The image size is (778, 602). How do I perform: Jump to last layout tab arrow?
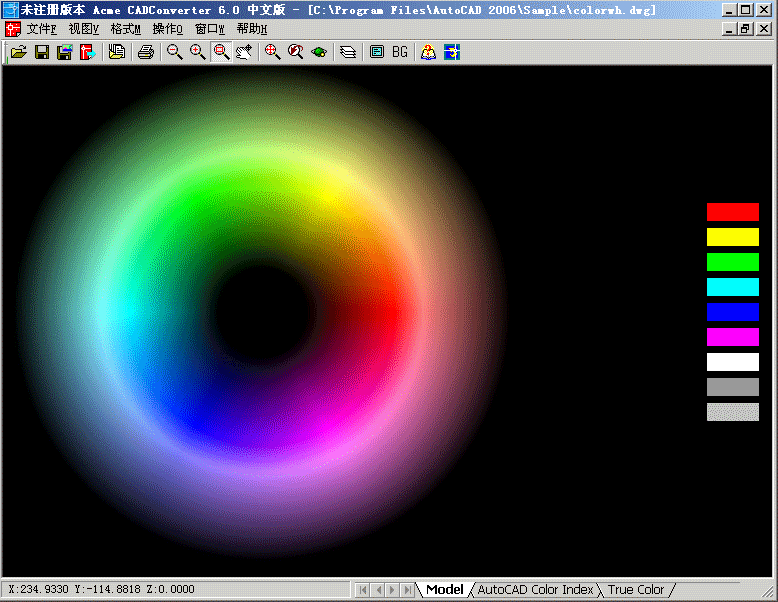pos(407,590)
